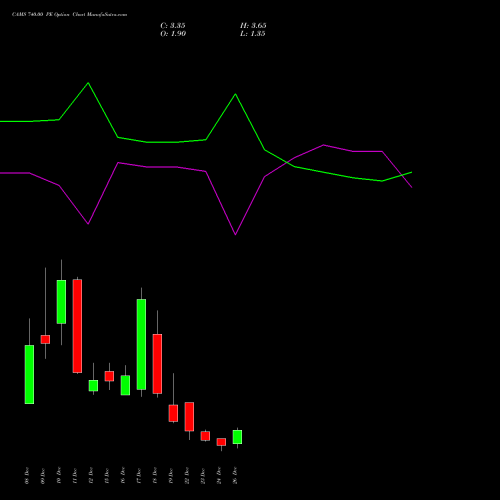Select the green candlestick for 08 Dec

click(x=29, y=374)
